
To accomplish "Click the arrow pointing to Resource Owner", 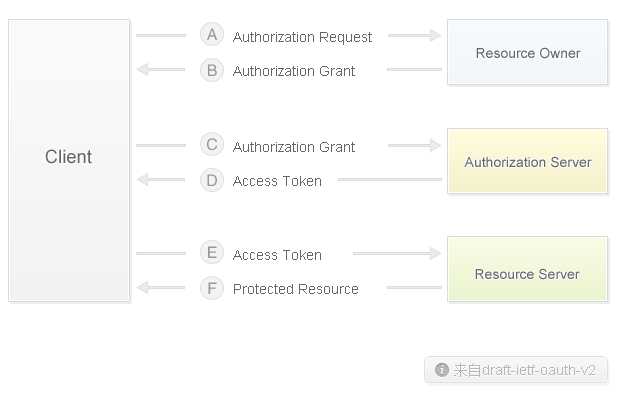I will 414,35.
